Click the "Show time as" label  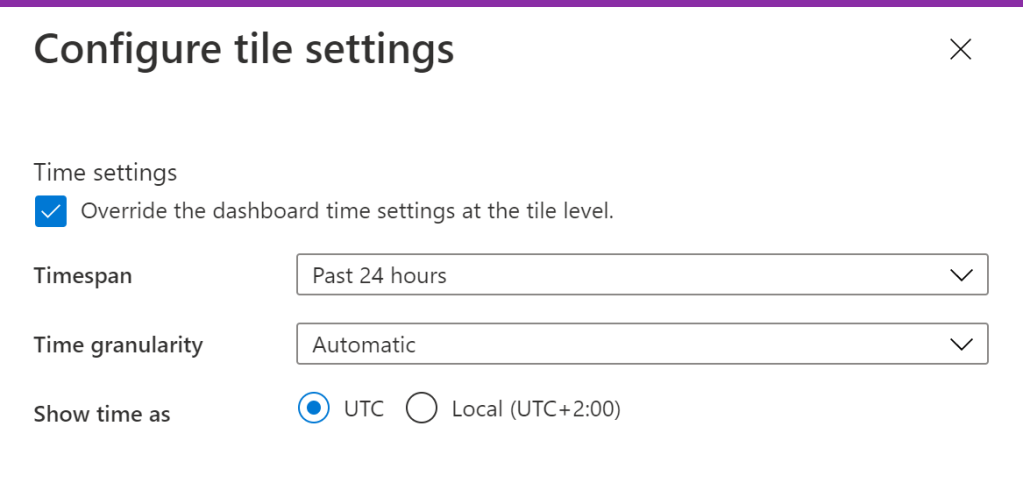coord(102,414)
